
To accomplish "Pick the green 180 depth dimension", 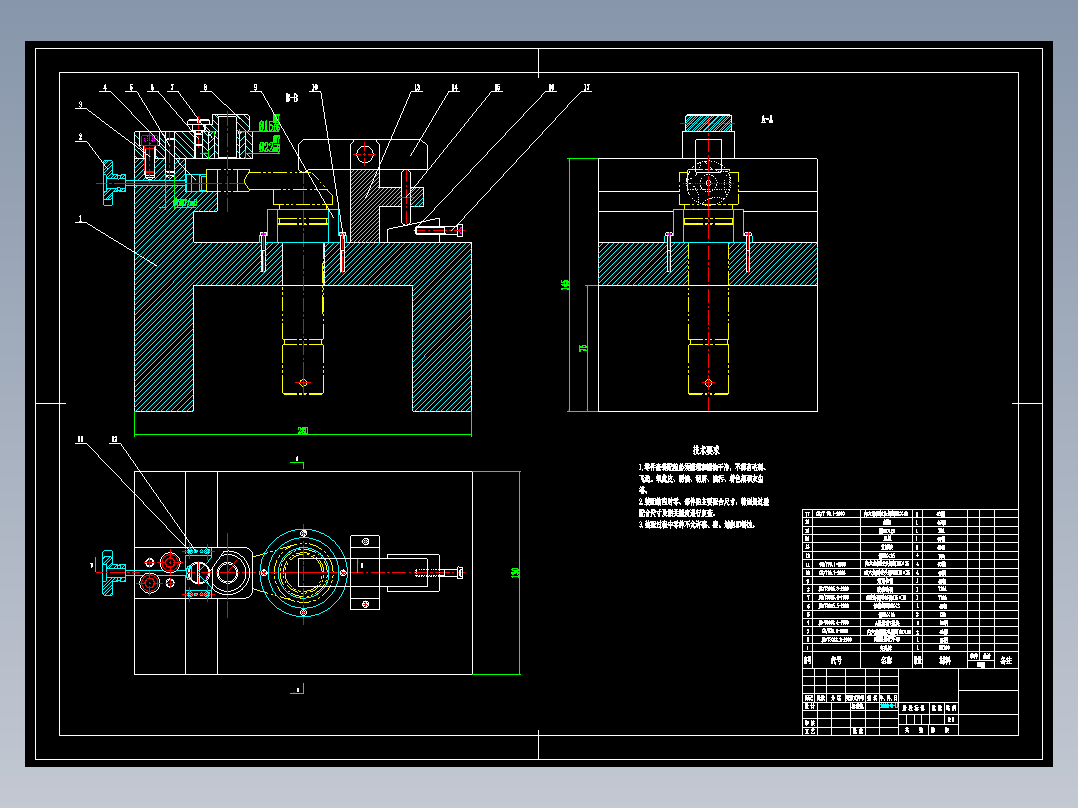I will click(x=516, y=572).
